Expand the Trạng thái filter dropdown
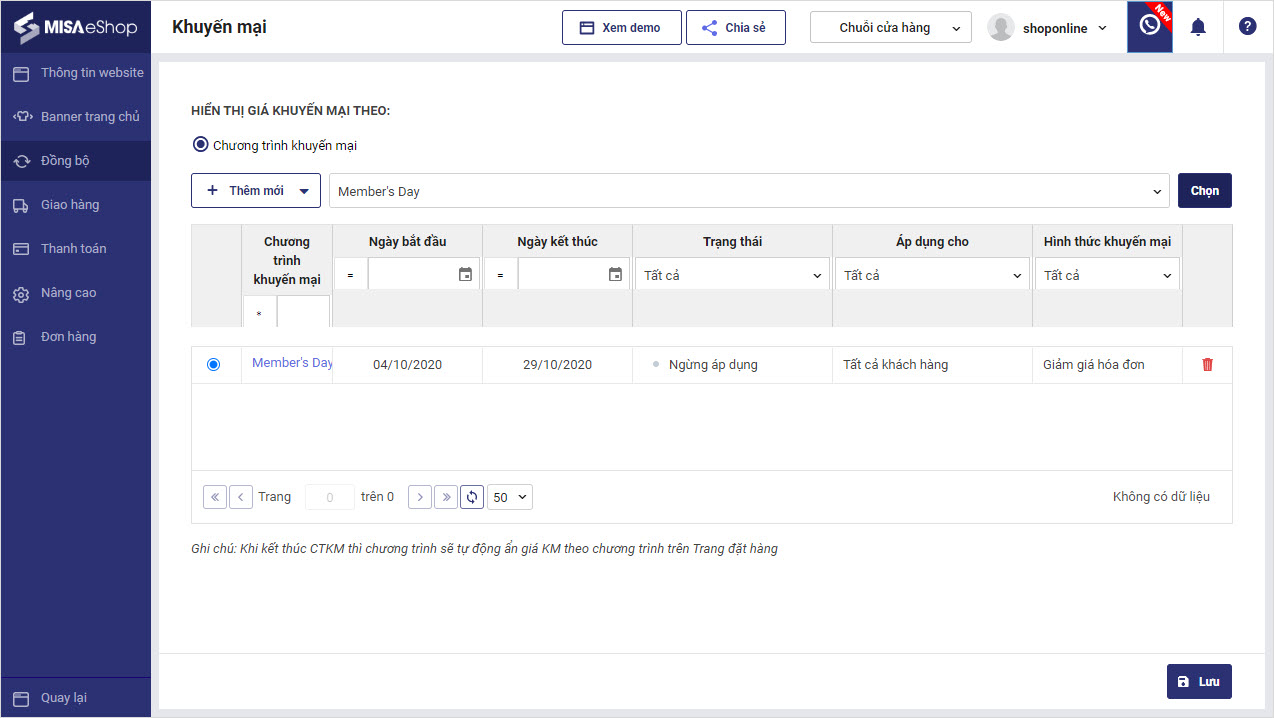The width and height of the screenshot is (1274, 718). (x=732, y=275)
